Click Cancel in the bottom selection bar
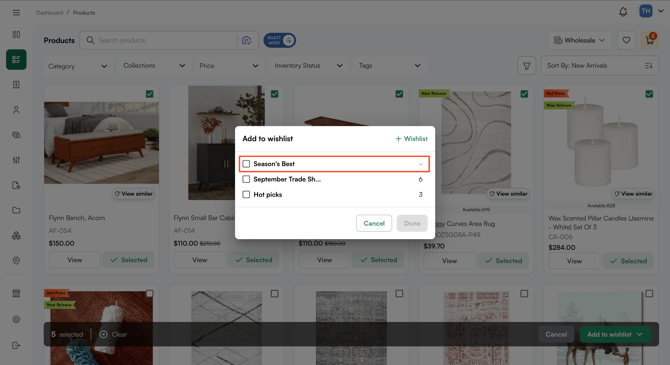The image size is (670, 365). click(556, 334)
